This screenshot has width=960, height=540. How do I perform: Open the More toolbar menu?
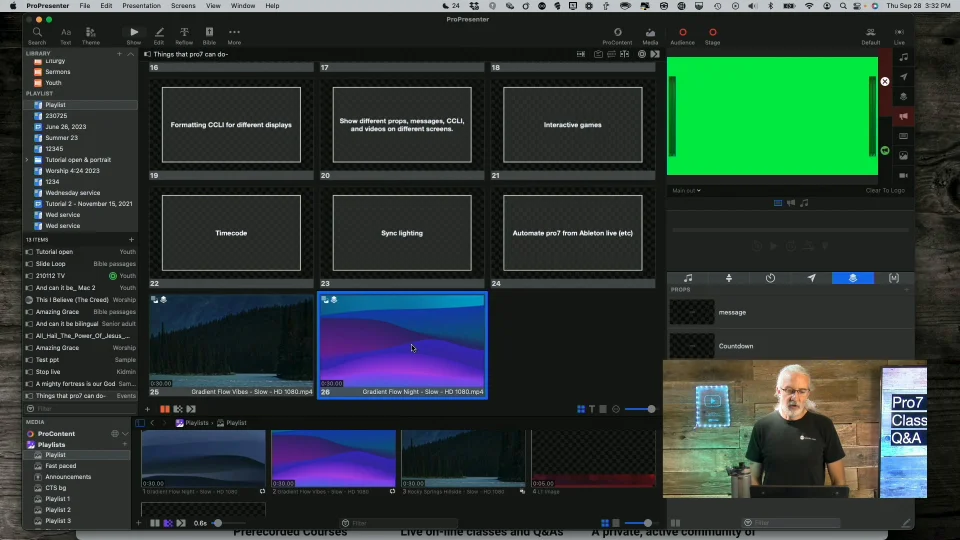click(234, 36)
